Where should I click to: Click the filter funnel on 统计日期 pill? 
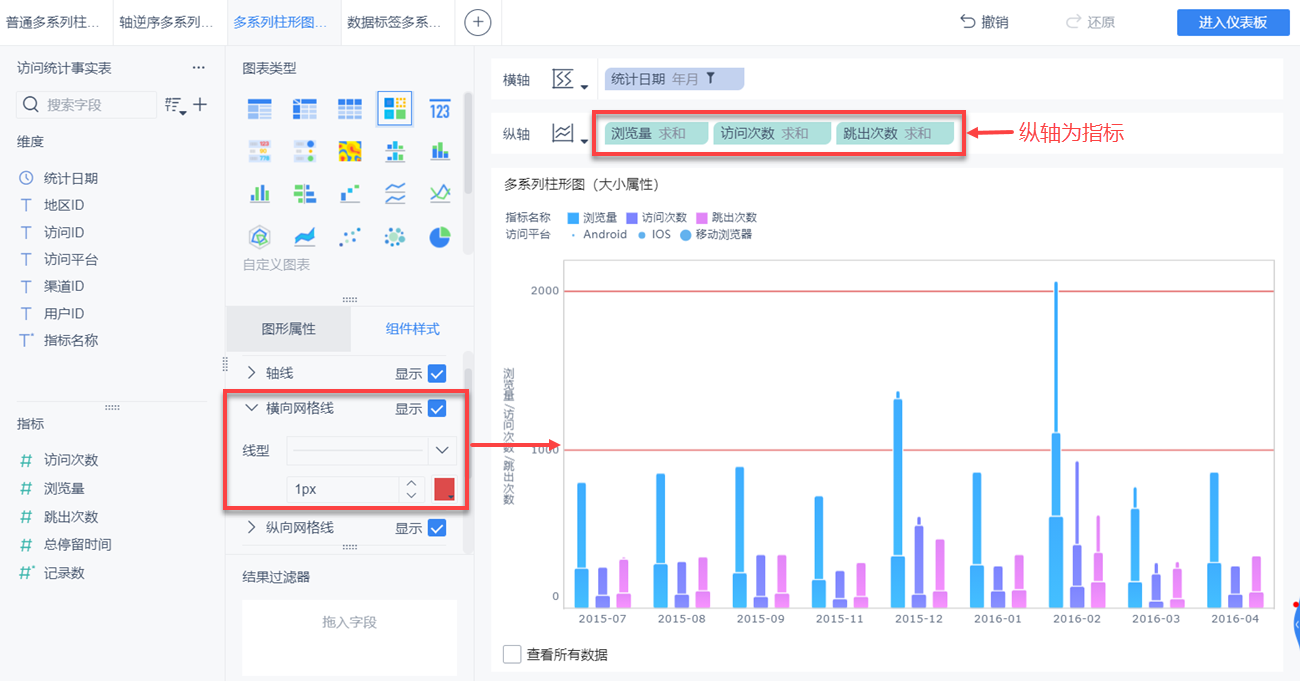tap(711, 78)
